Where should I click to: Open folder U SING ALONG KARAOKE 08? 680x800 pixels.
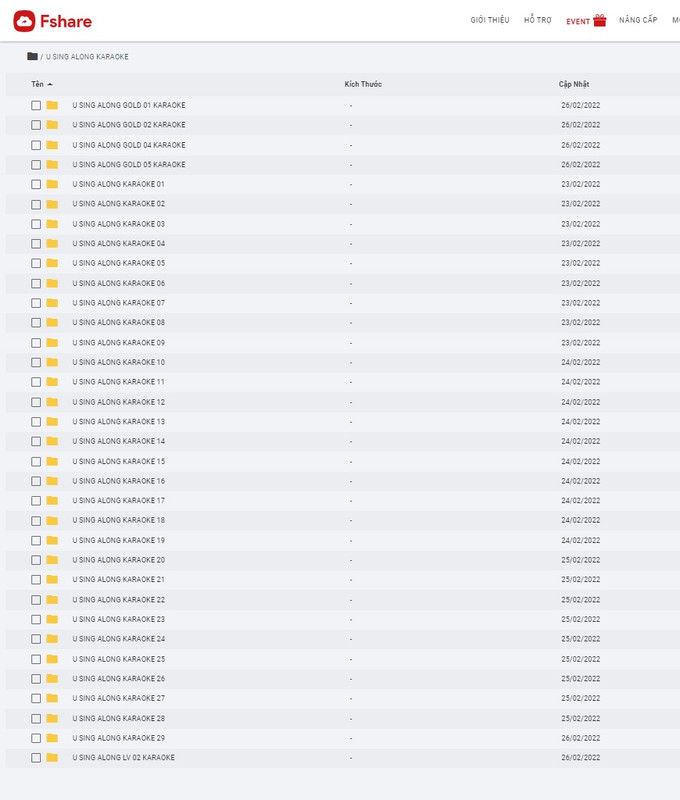118,322
